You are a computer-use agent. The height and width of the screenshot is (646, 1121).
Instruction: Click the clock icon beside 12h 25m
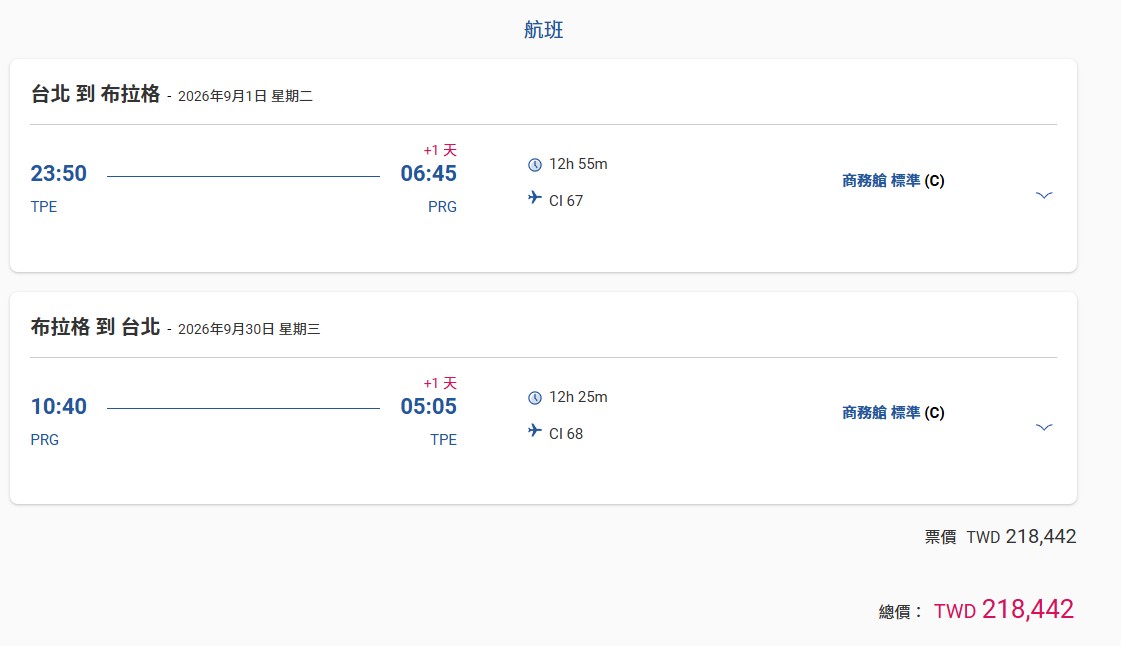click(535, 398)
